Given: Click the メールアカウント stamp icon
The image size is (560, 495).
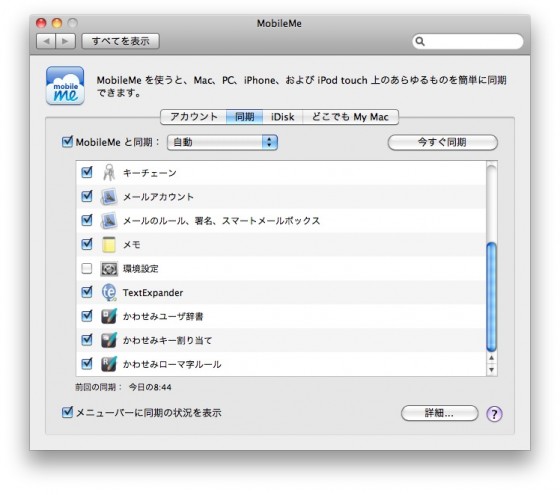Looking at the screenshot, I should click(x=109, y=196).
